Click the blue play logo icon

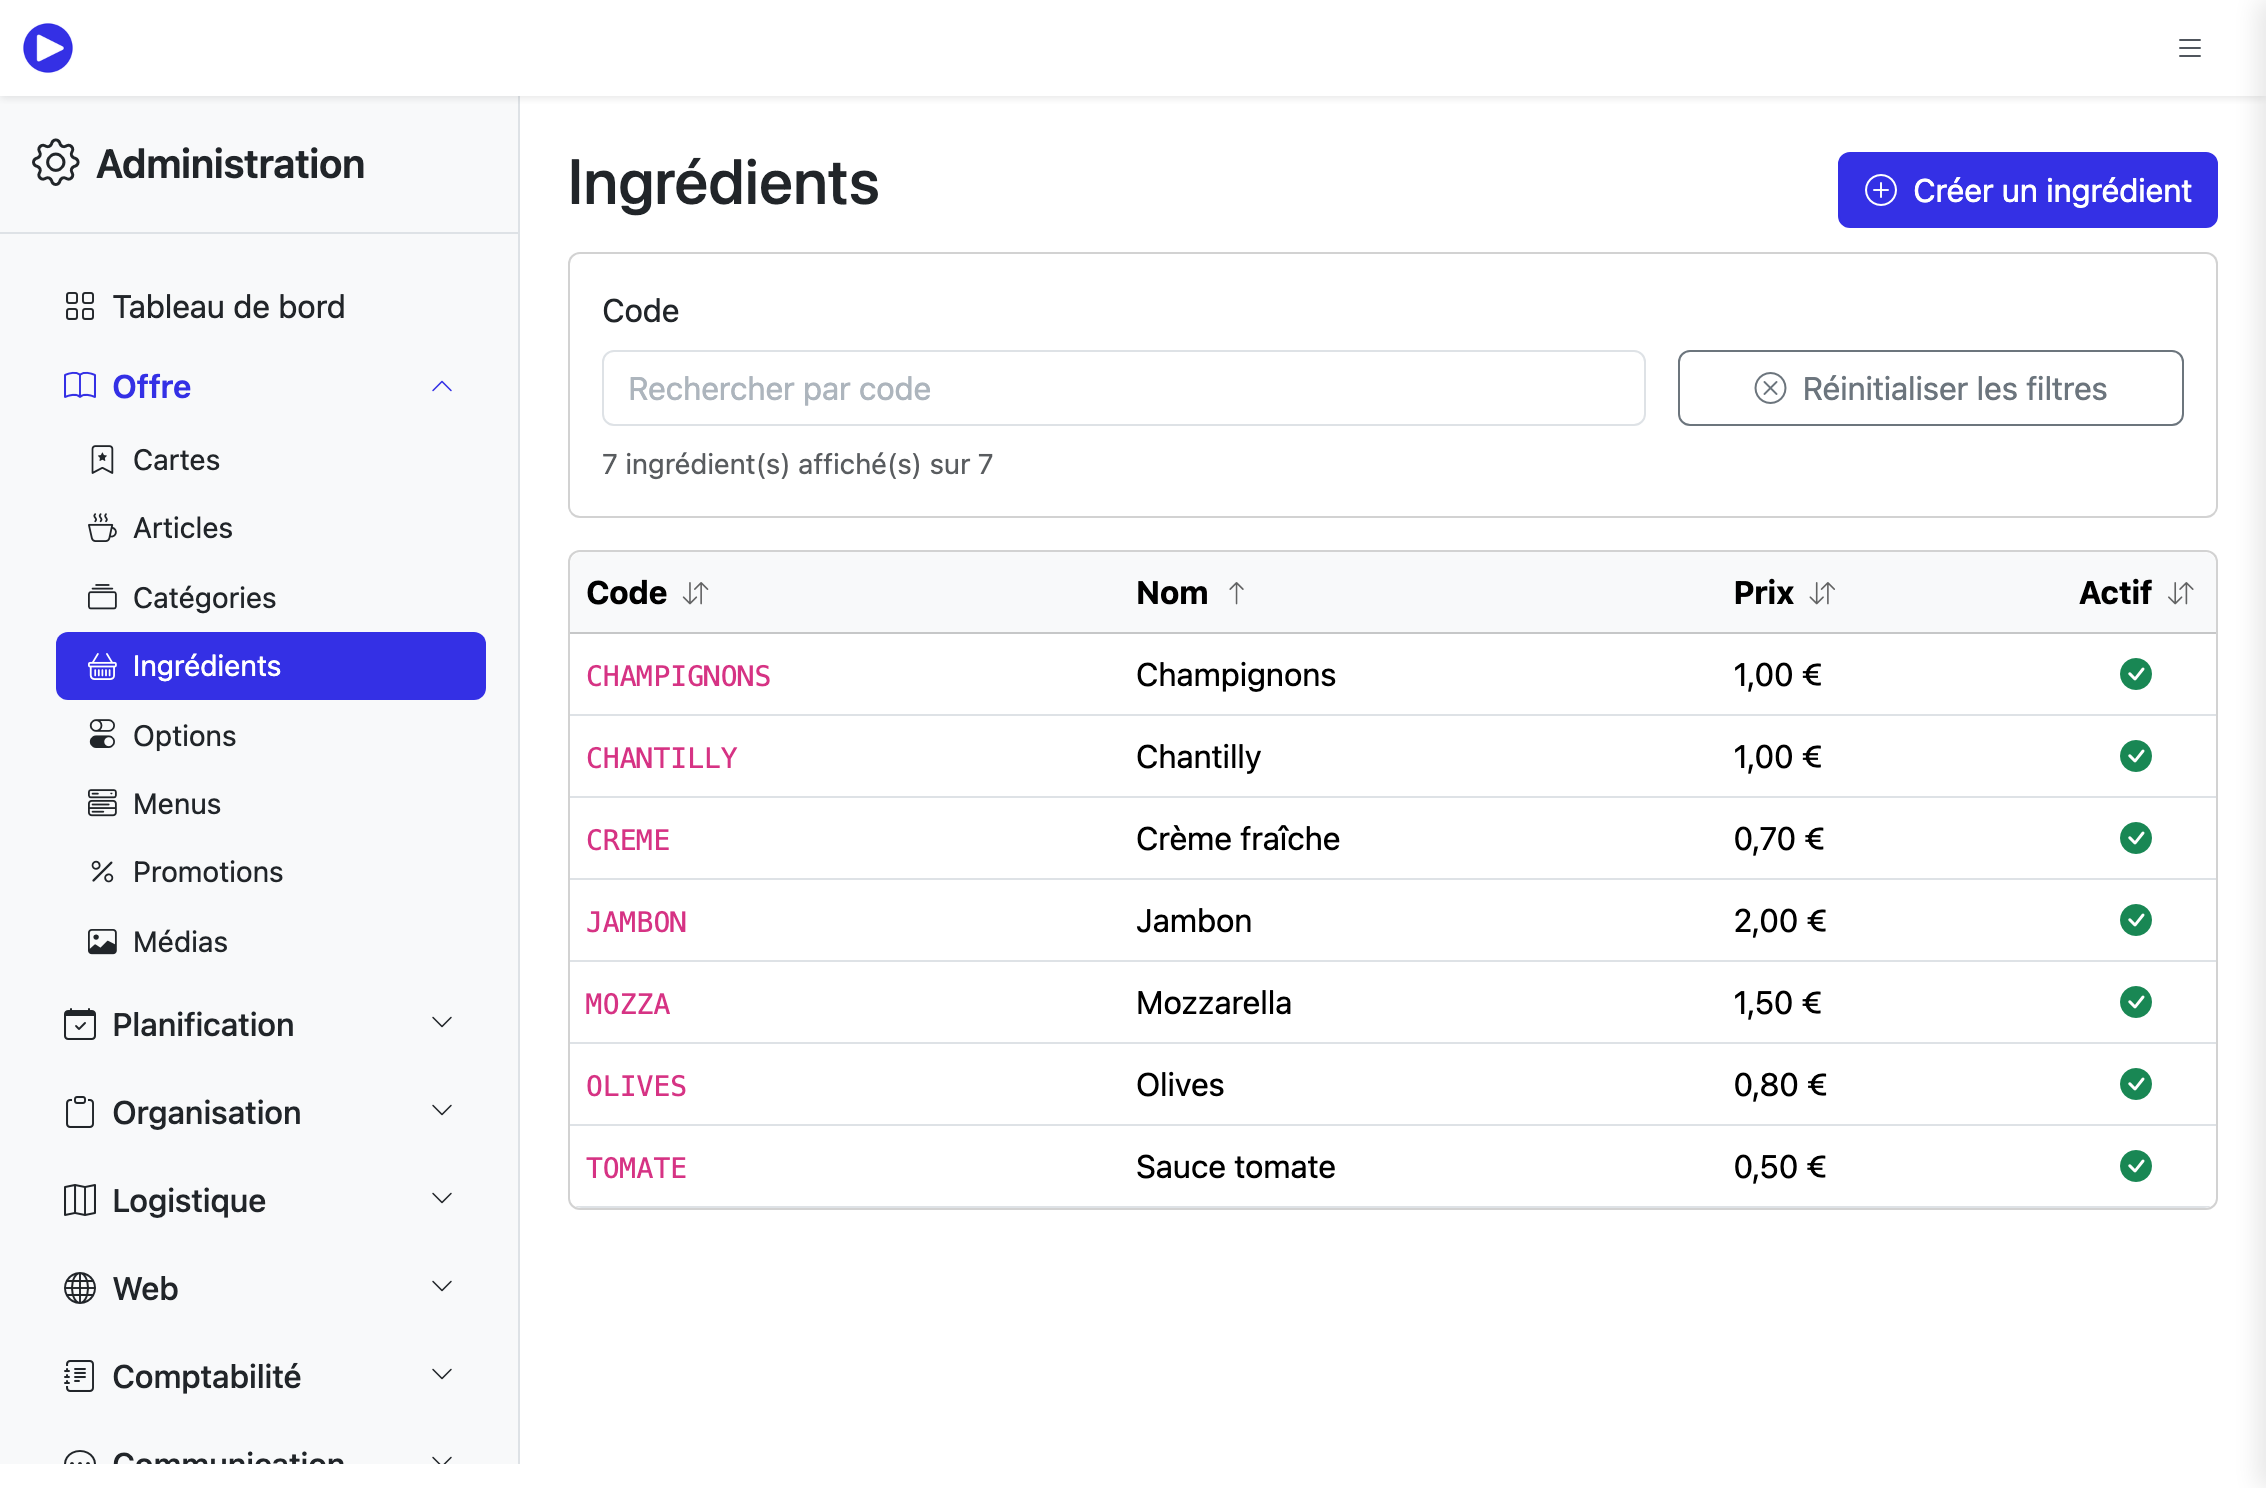tap(48, 48)
